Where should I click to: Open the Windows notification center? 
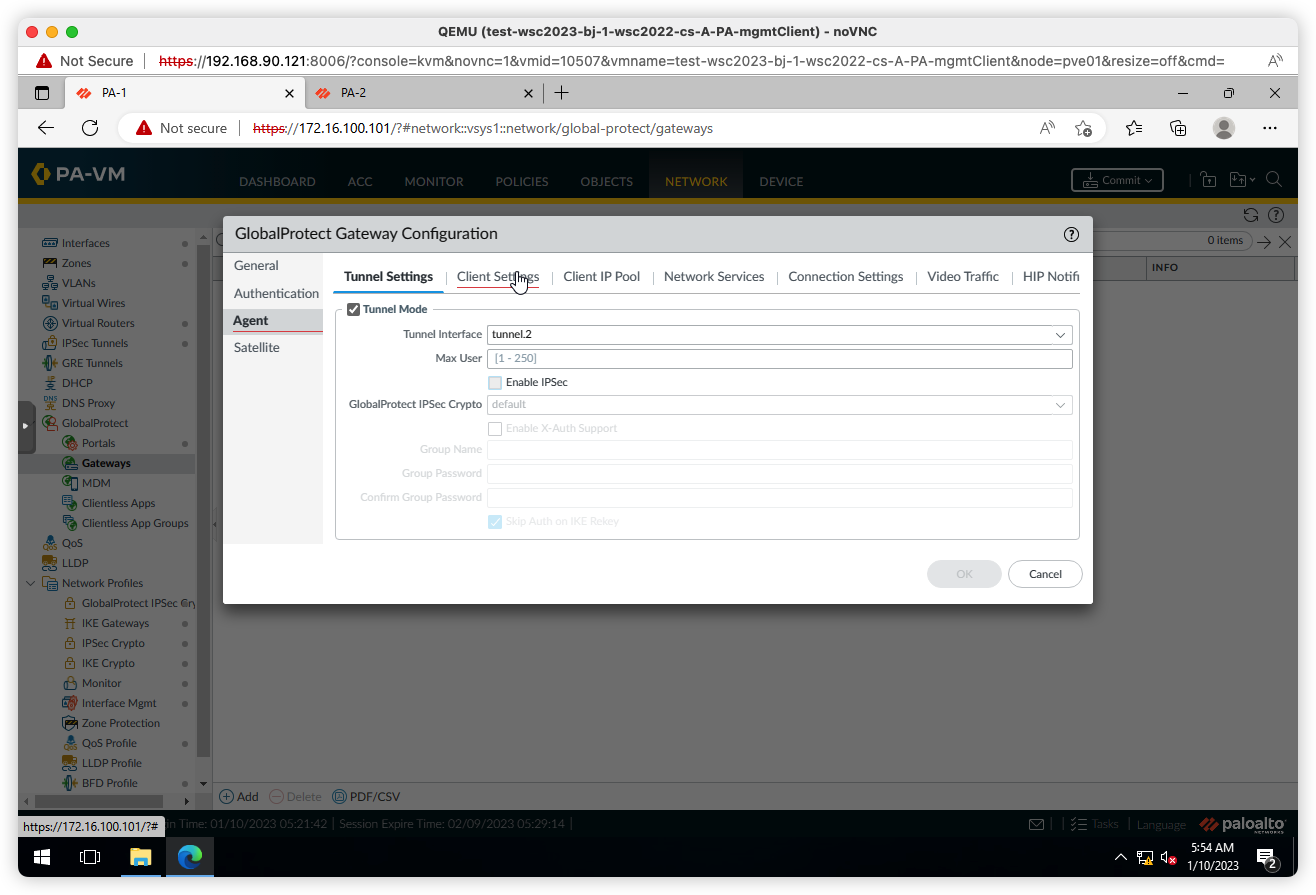pos(1268,858)
